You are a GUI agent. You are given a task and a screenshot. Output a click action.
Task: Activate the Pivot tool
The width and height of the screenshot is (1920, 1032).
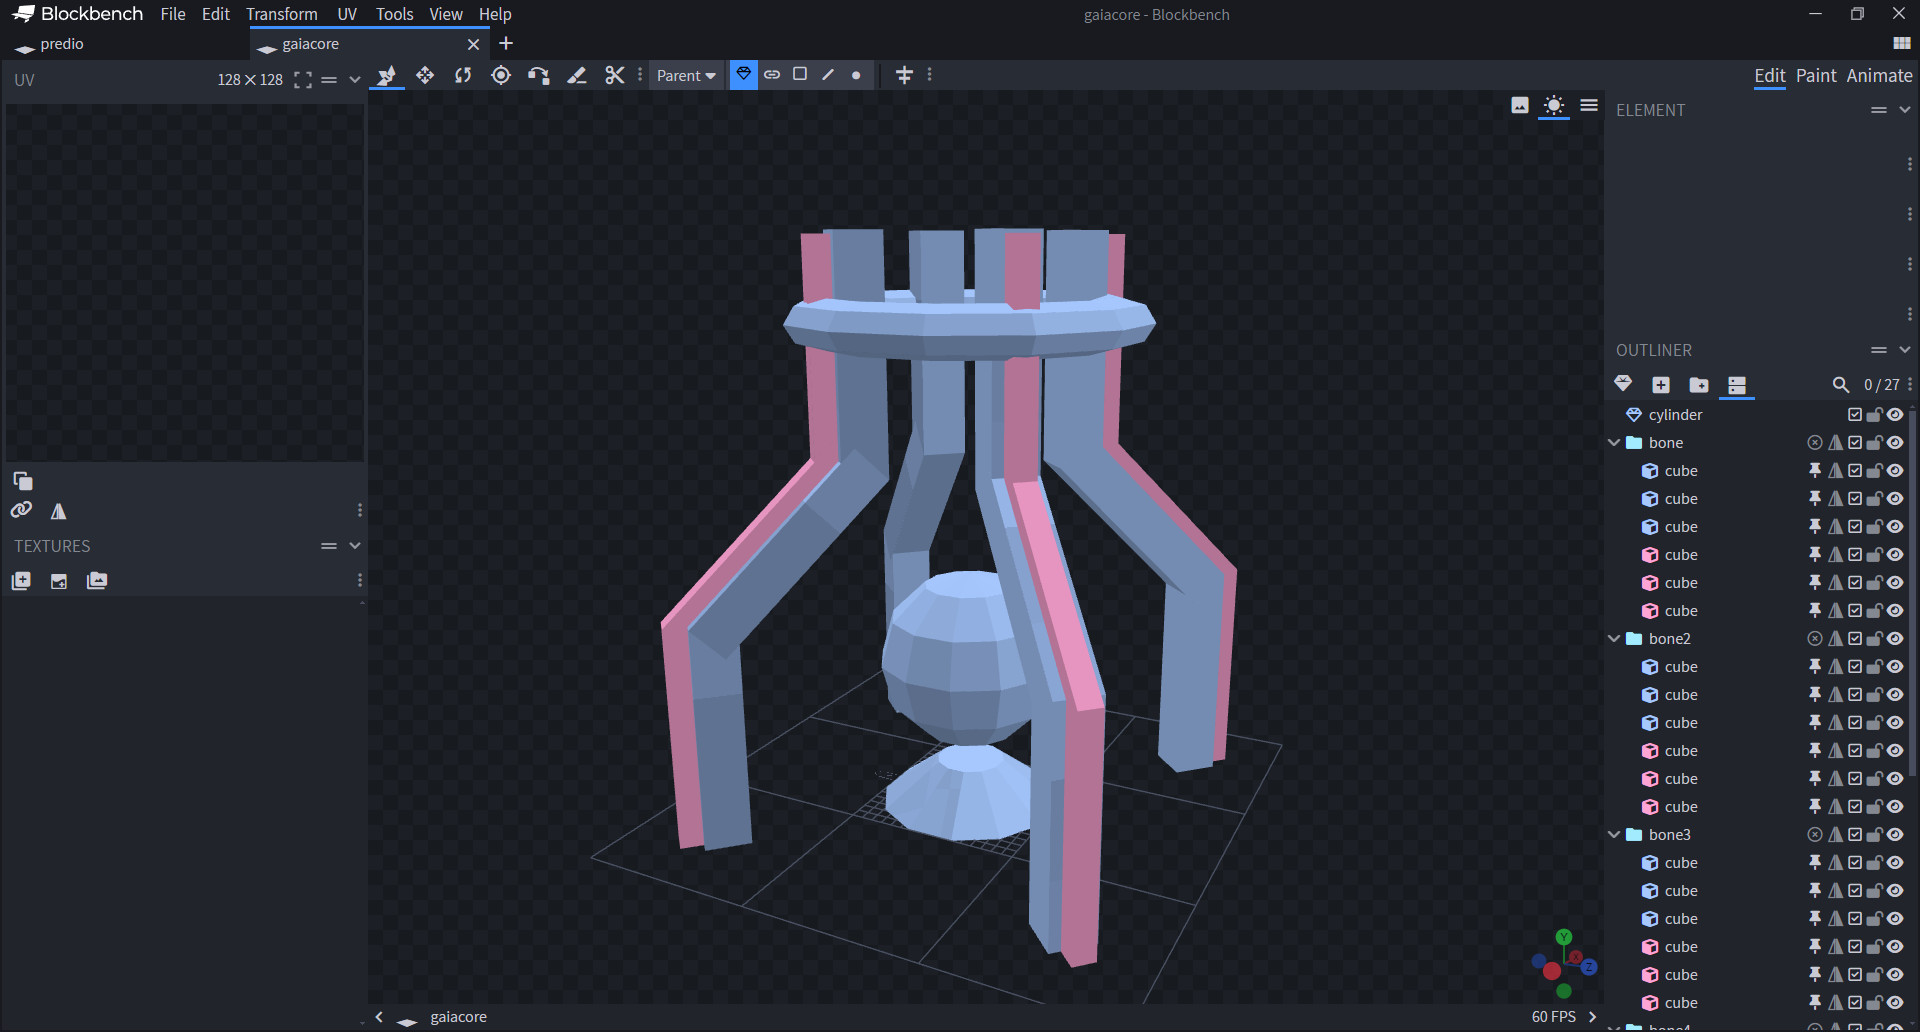(501, 76)
